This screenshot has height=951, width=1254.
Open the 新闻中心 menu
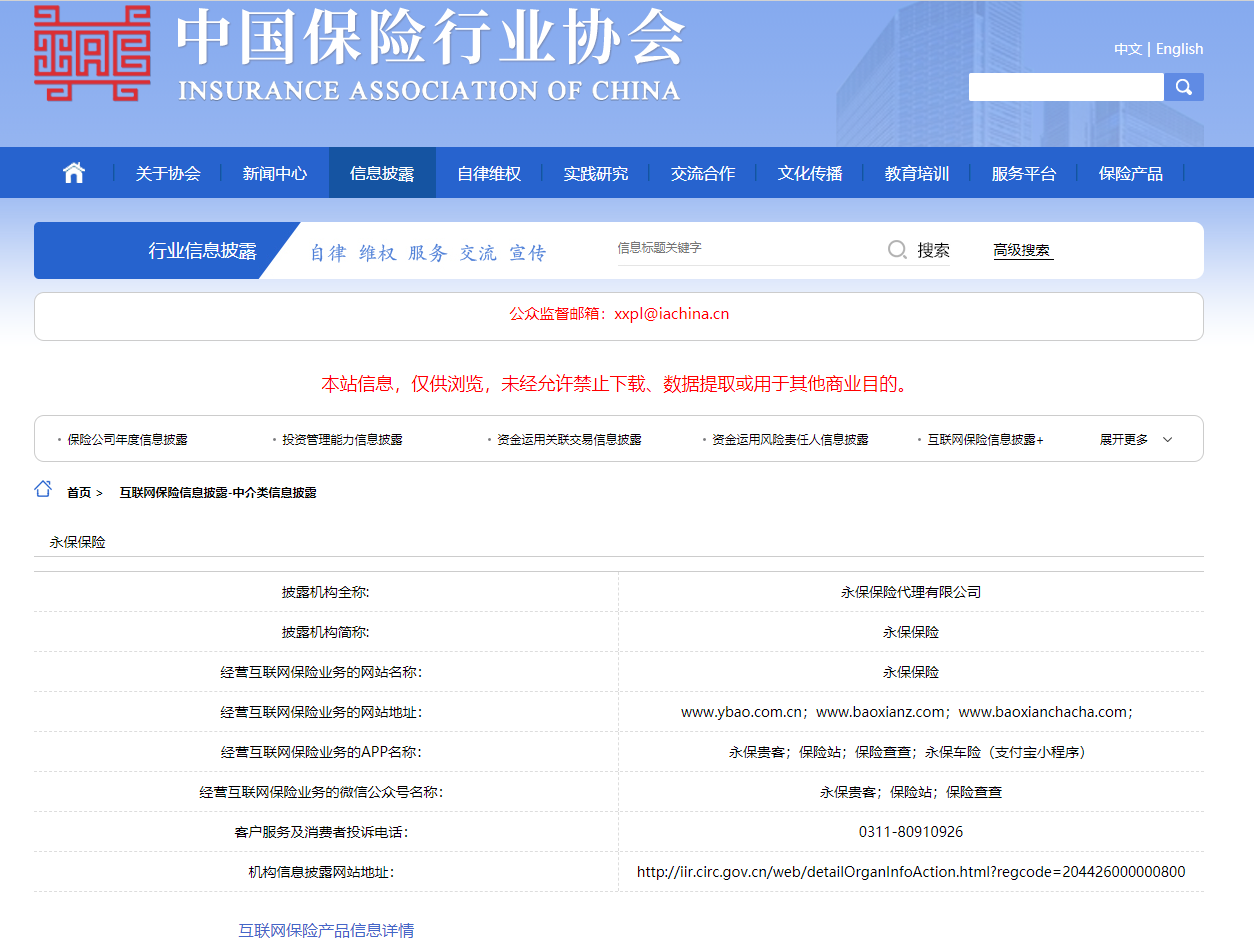point(275,173)
